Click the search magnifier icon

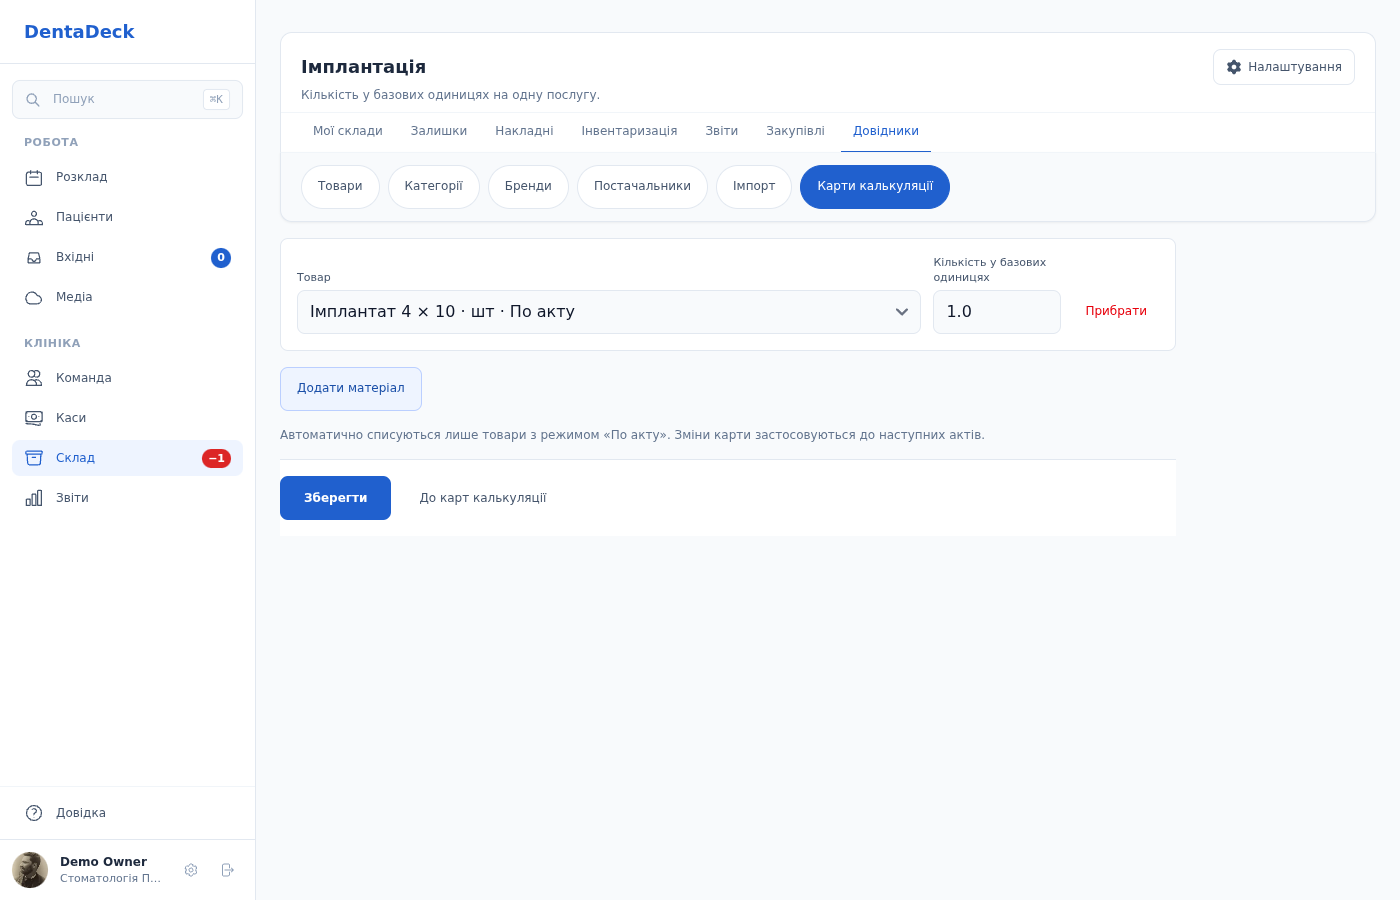[x=33, y=100]
